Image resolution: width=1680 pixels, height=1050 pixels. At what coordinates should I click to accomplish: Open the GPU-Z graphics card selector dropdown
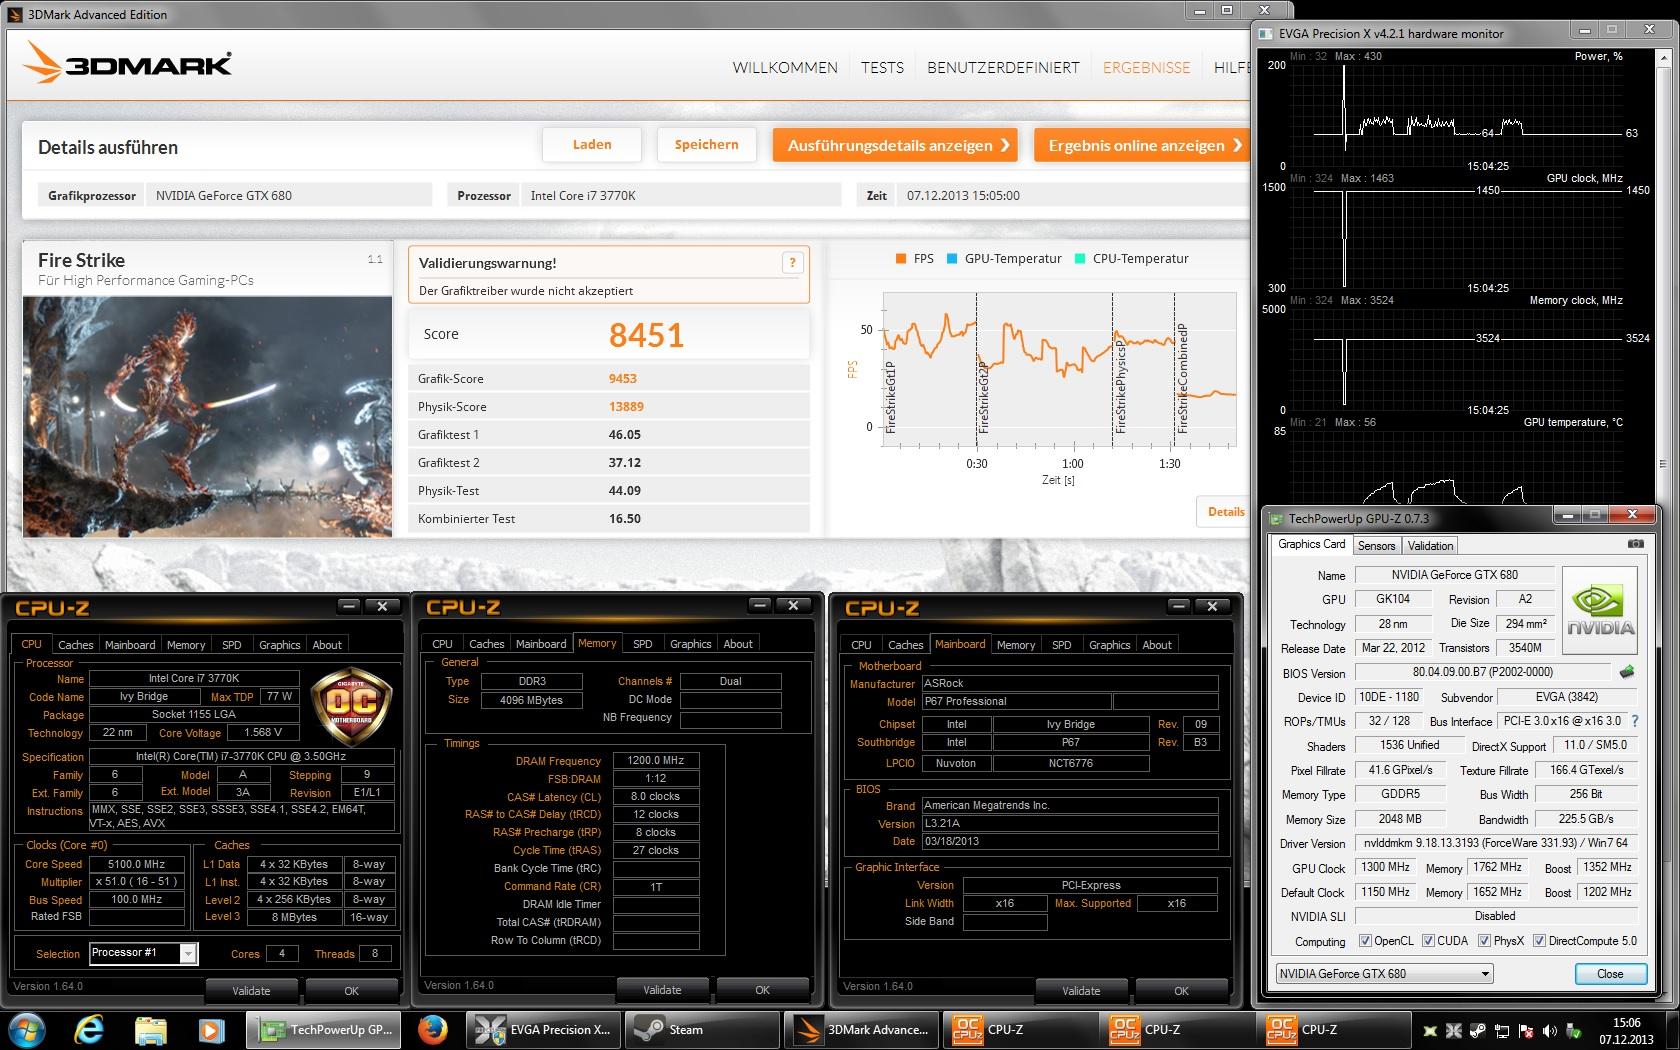(x=1384, y=973)
